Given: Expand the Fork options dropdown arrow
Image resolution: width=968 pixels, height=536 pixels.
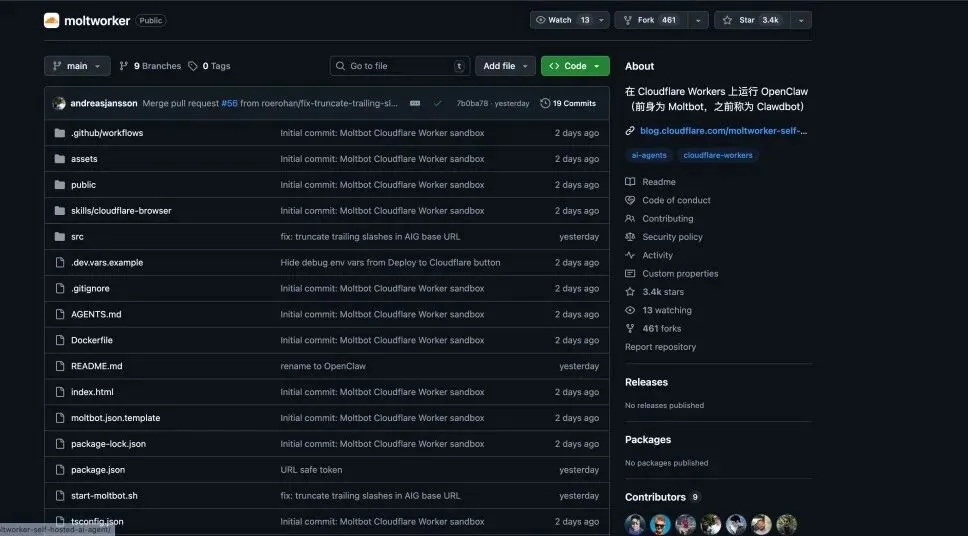Looking at the screenshot, I should click(698, 20).
